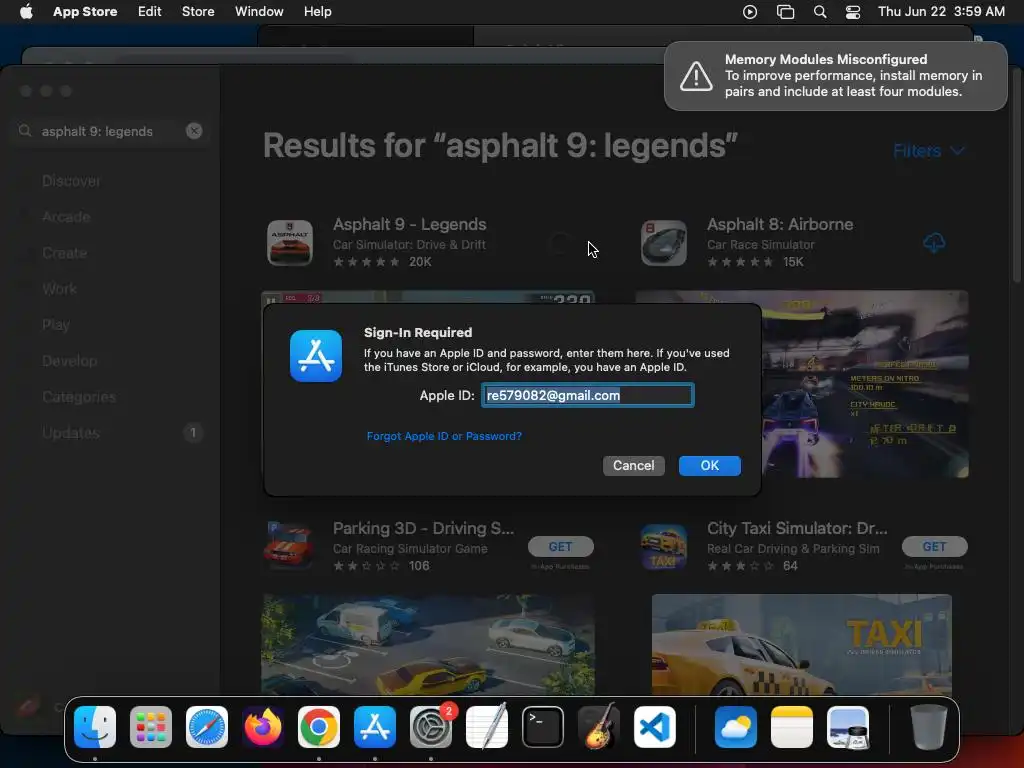Open the Store menu
The width and height of the screenshot is (1024, 768).
point(198,11)
